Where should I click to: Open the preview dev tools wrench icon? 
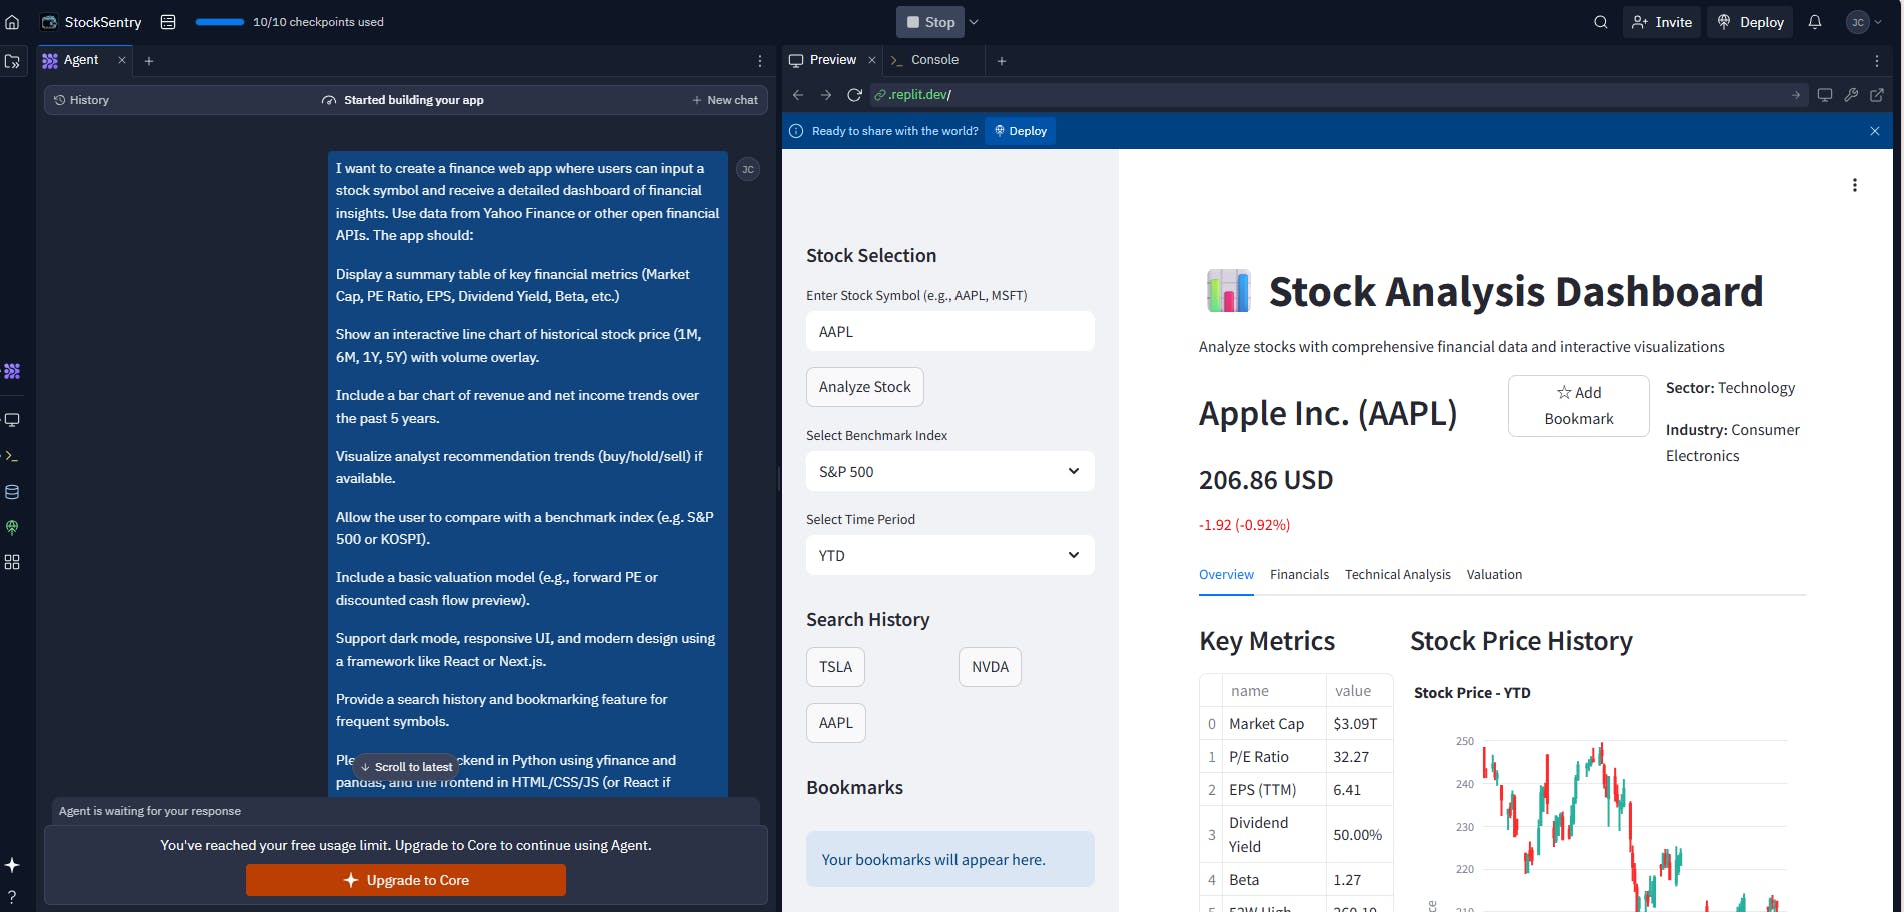(x=1851, y=95)
